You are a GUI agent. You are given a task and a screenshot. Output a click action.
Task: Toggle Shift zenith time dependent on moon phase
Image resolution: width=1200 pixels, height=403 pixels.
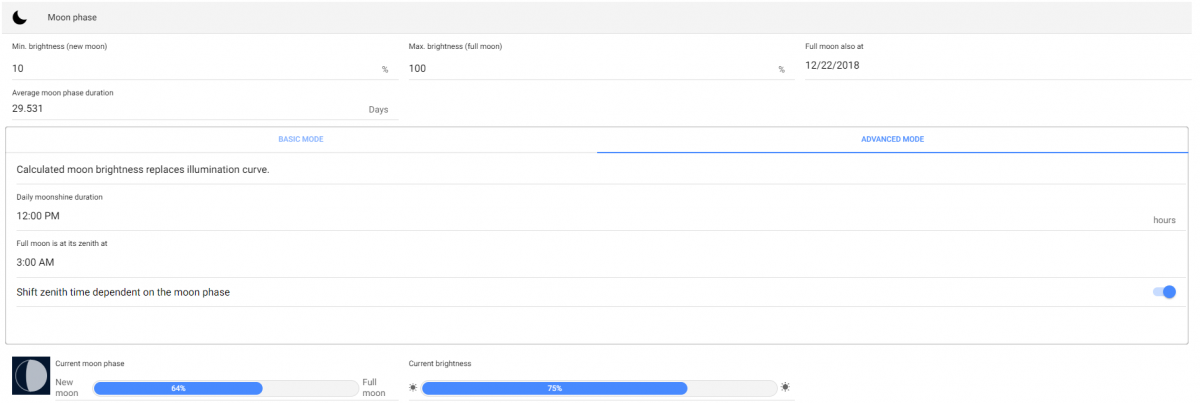click(x=1164, y=292)
